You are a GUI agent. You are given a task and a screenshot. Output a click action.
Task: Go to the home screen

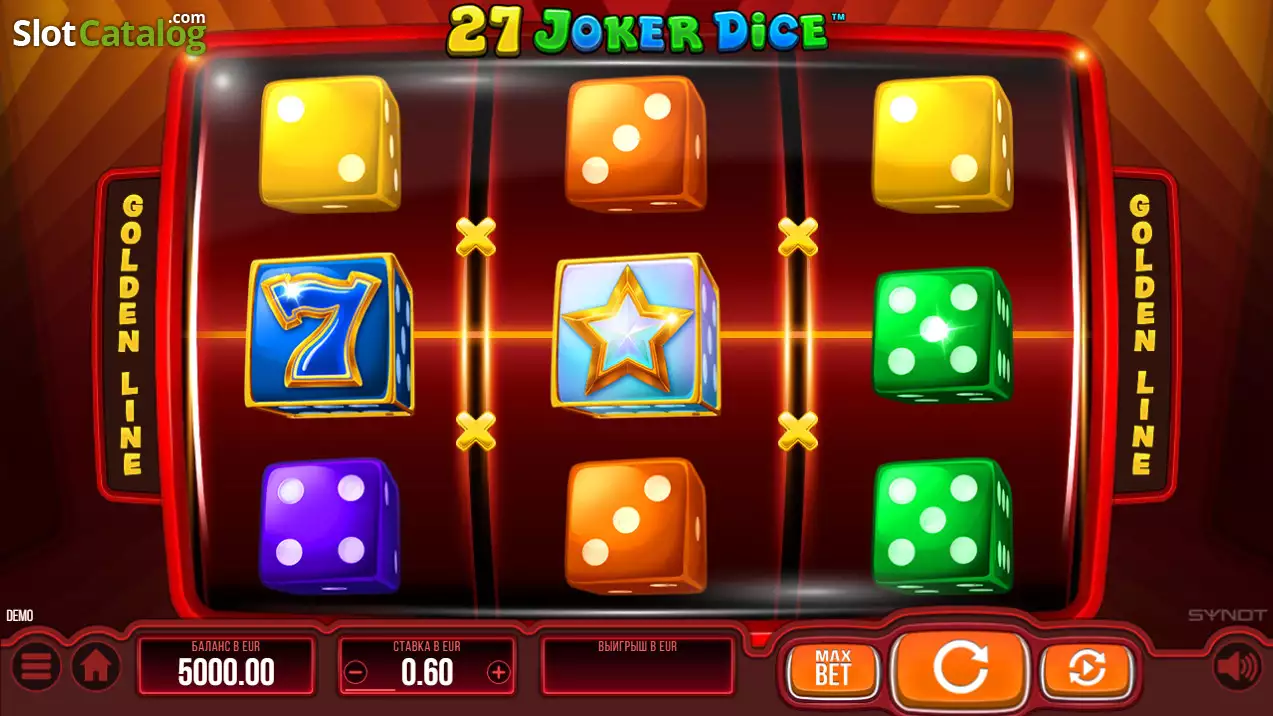pyautogui.click(x=95, y=667)
